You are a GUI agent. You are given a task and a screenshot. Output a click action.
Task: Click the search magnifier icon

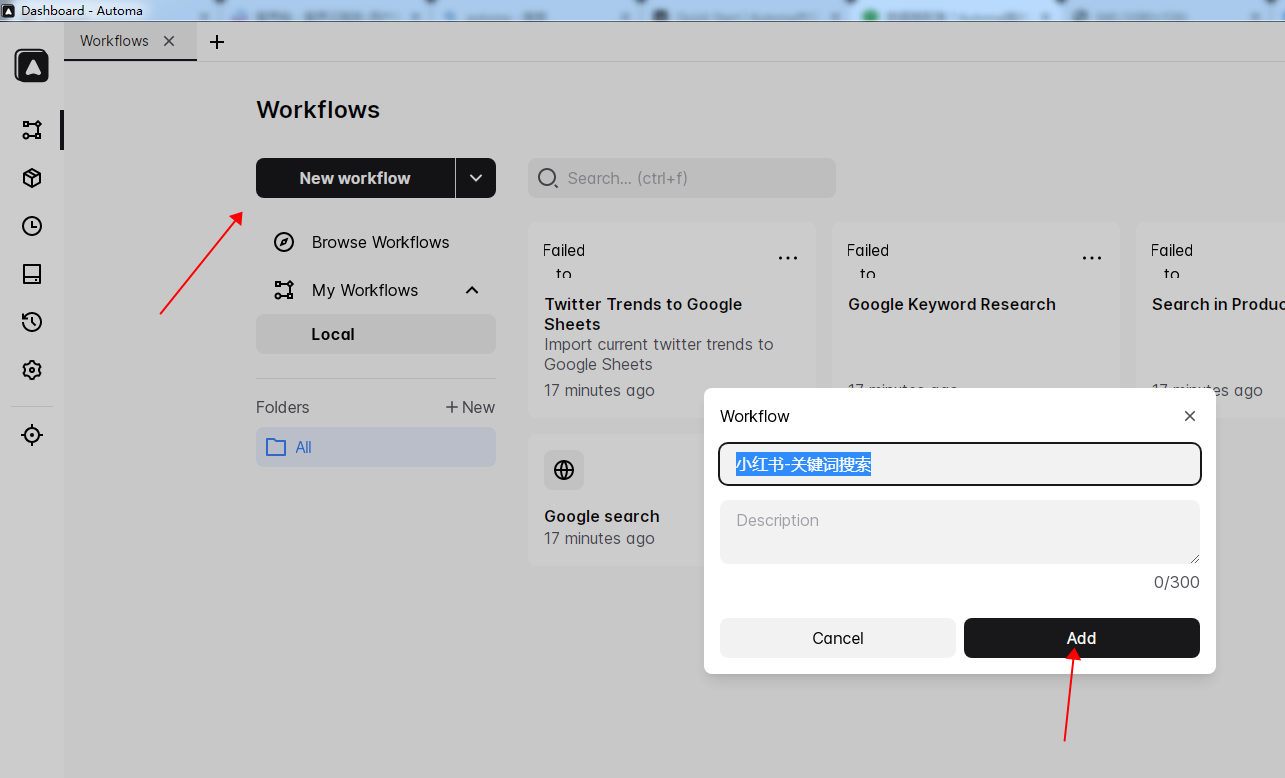coord(548,178)
